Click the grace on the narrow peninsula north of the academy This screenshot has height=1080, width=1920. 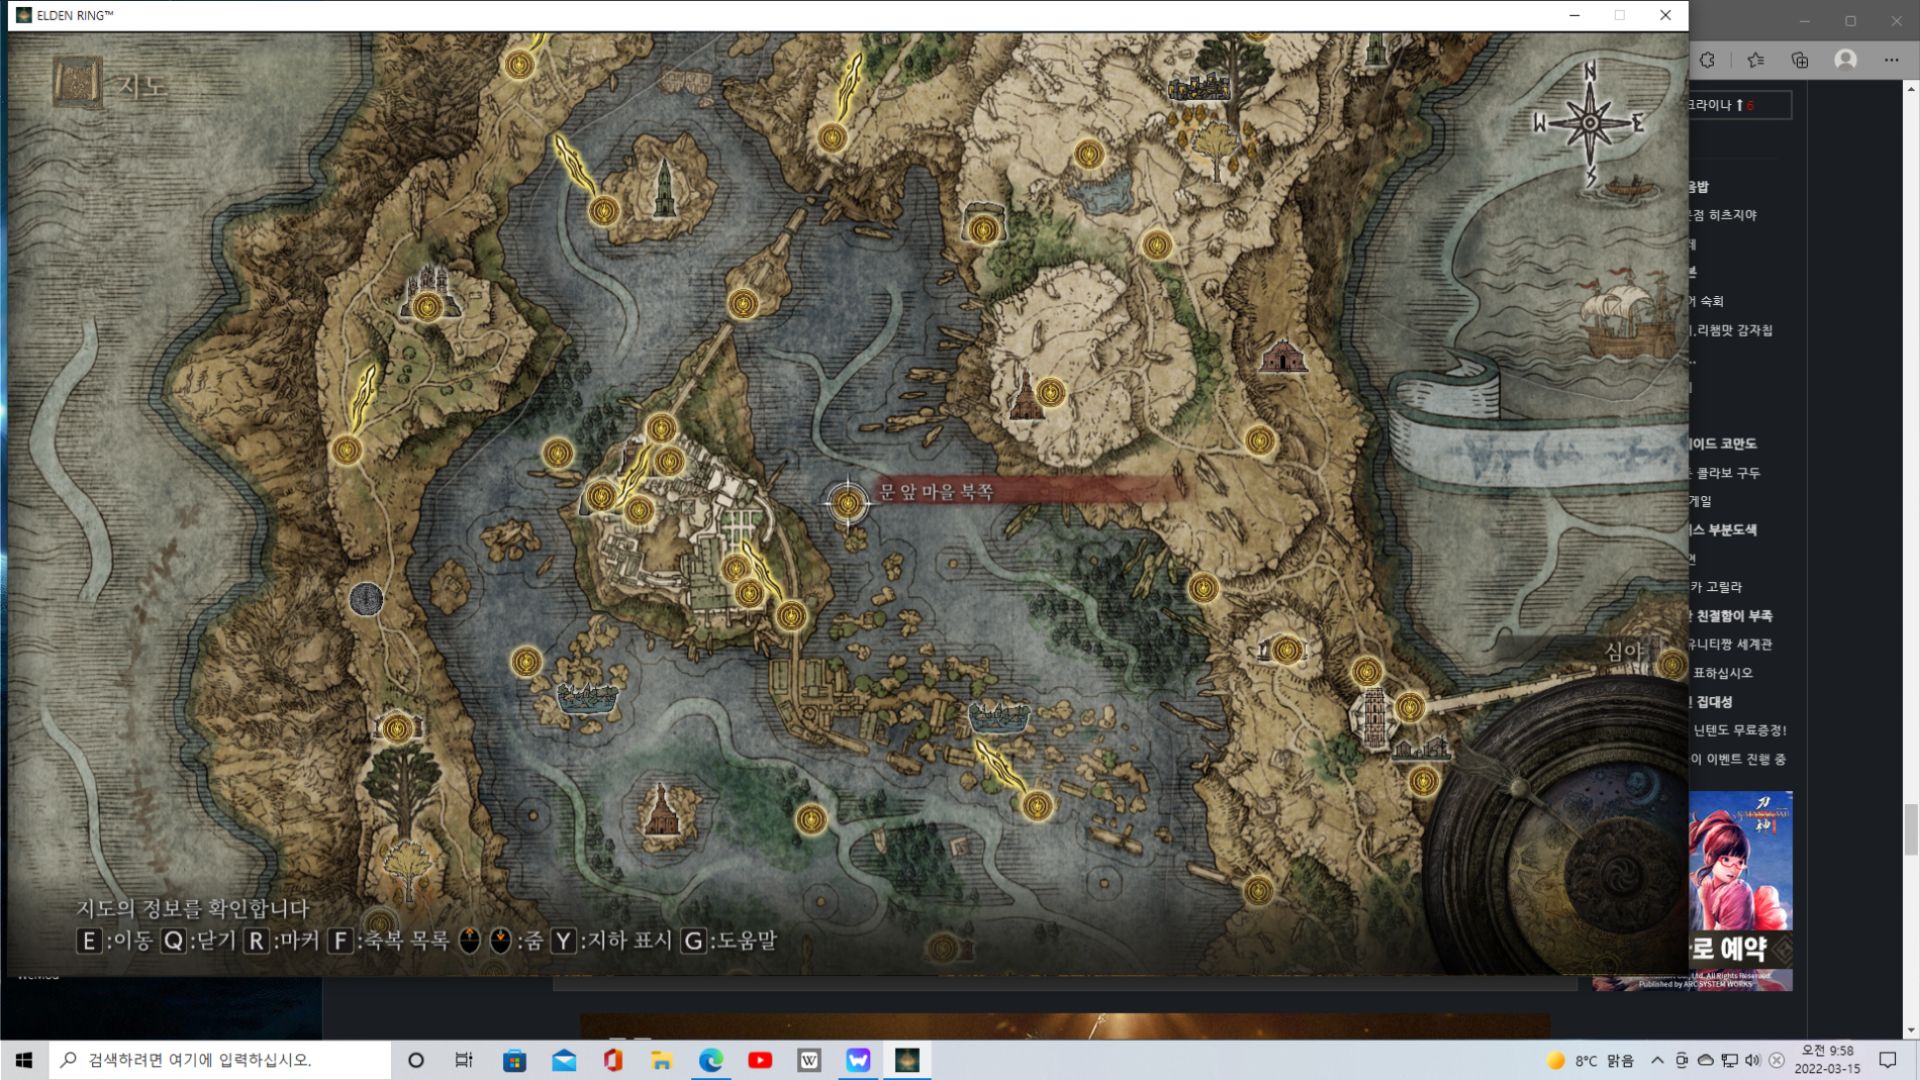[743, 303]
